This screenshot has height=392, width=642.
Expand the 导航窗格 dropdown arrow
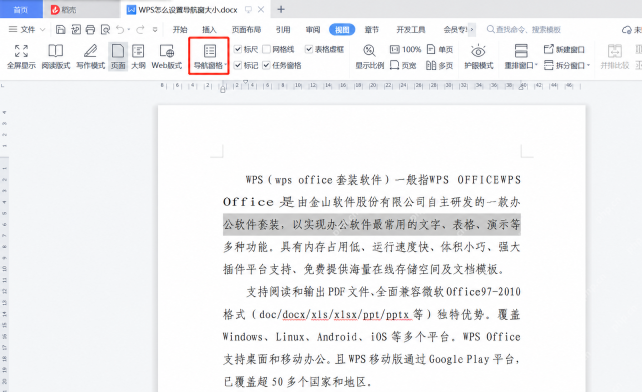tap(226, 65)
